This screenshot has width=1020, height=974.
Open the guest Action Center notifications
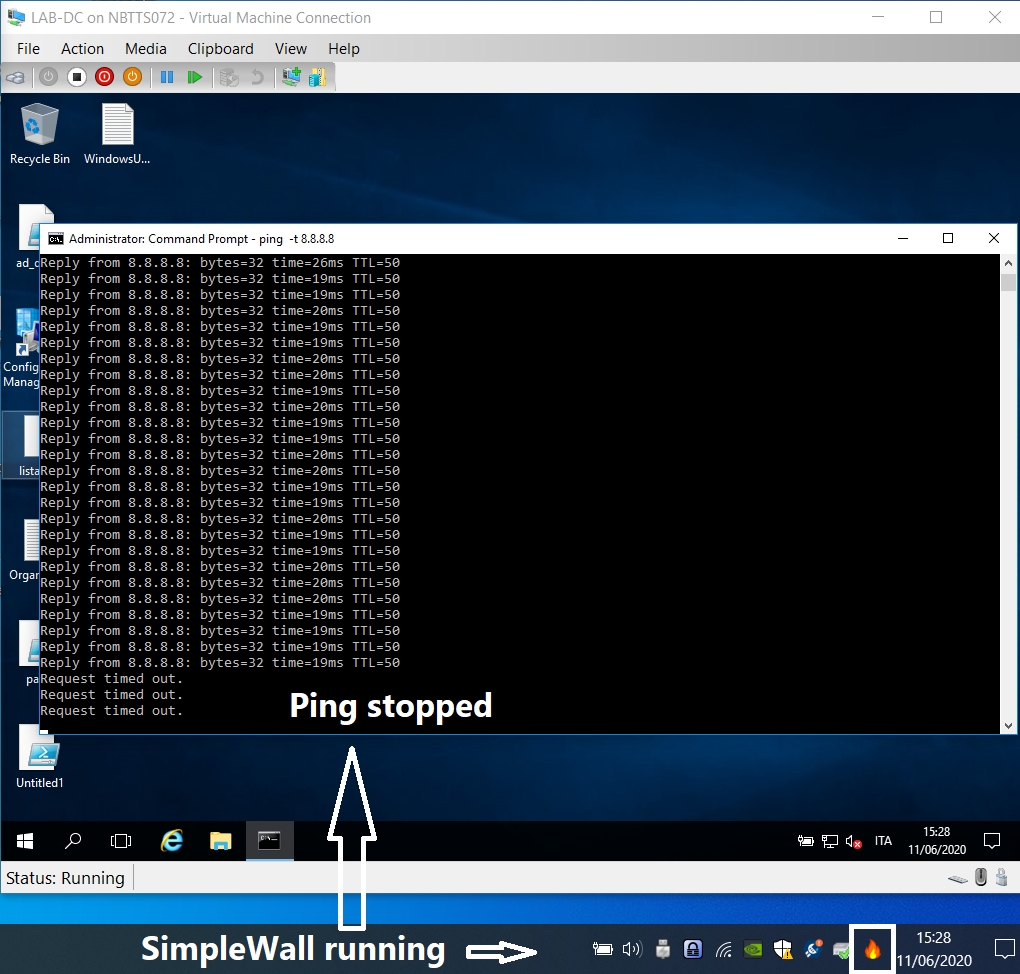(991, 840)
